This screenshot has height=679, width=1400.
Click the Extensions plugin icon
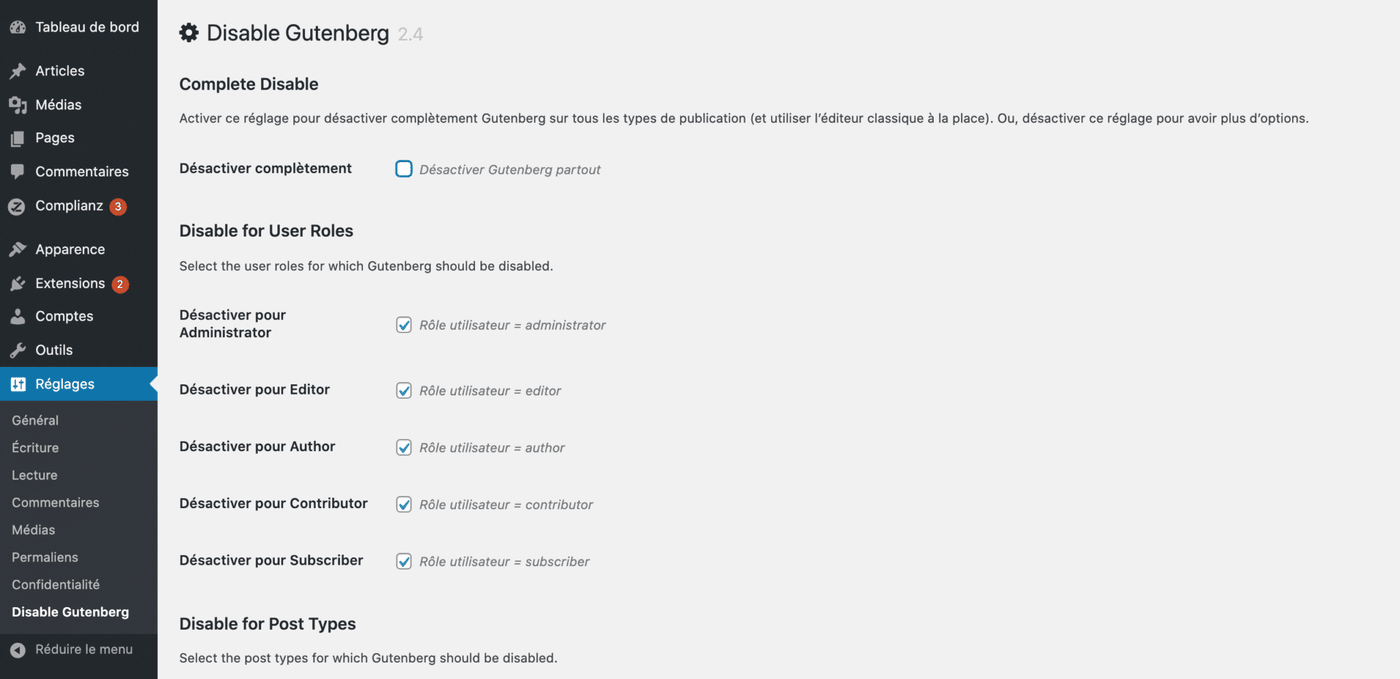coord(17,284)
